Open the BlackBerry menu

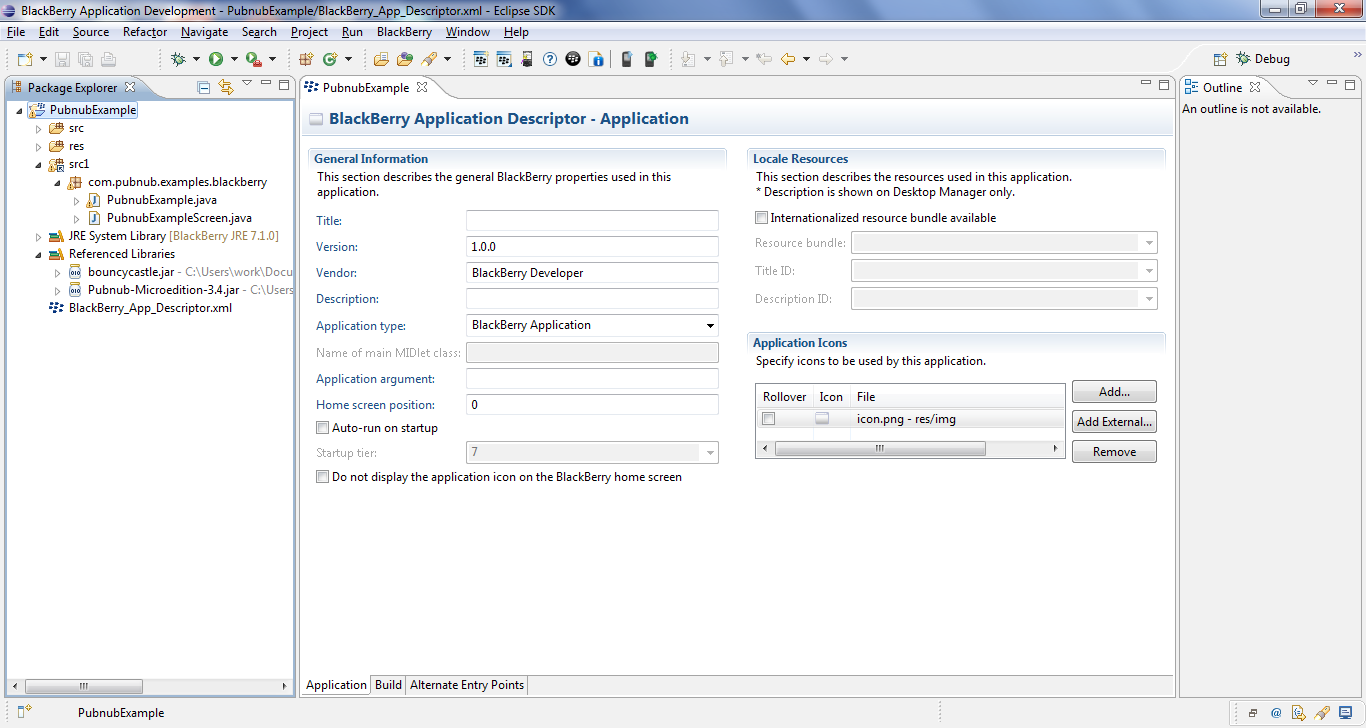pyautogui.click(x=404, y=31)
